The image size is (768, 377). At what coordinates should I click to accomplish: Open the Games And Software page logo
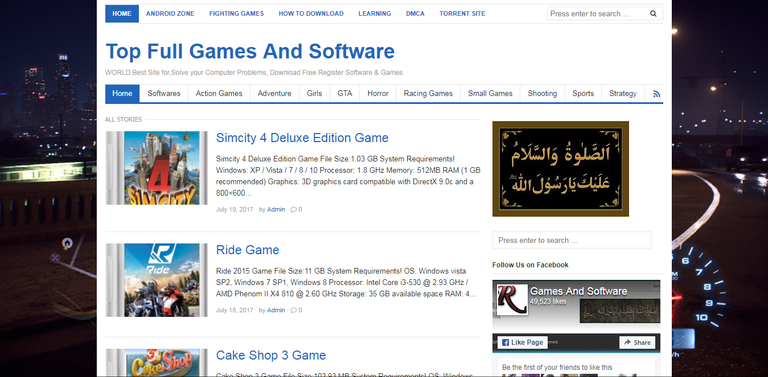(512, 299)
